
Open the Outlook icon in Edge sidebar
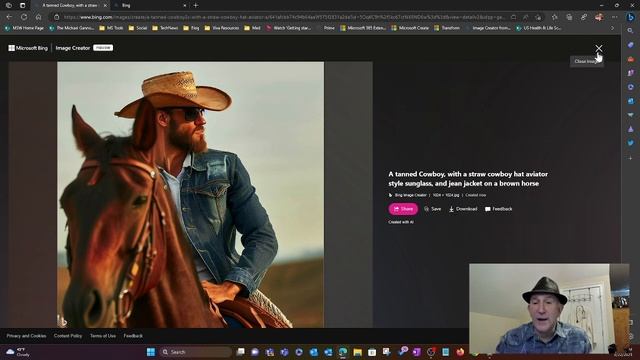pos(631,101)
